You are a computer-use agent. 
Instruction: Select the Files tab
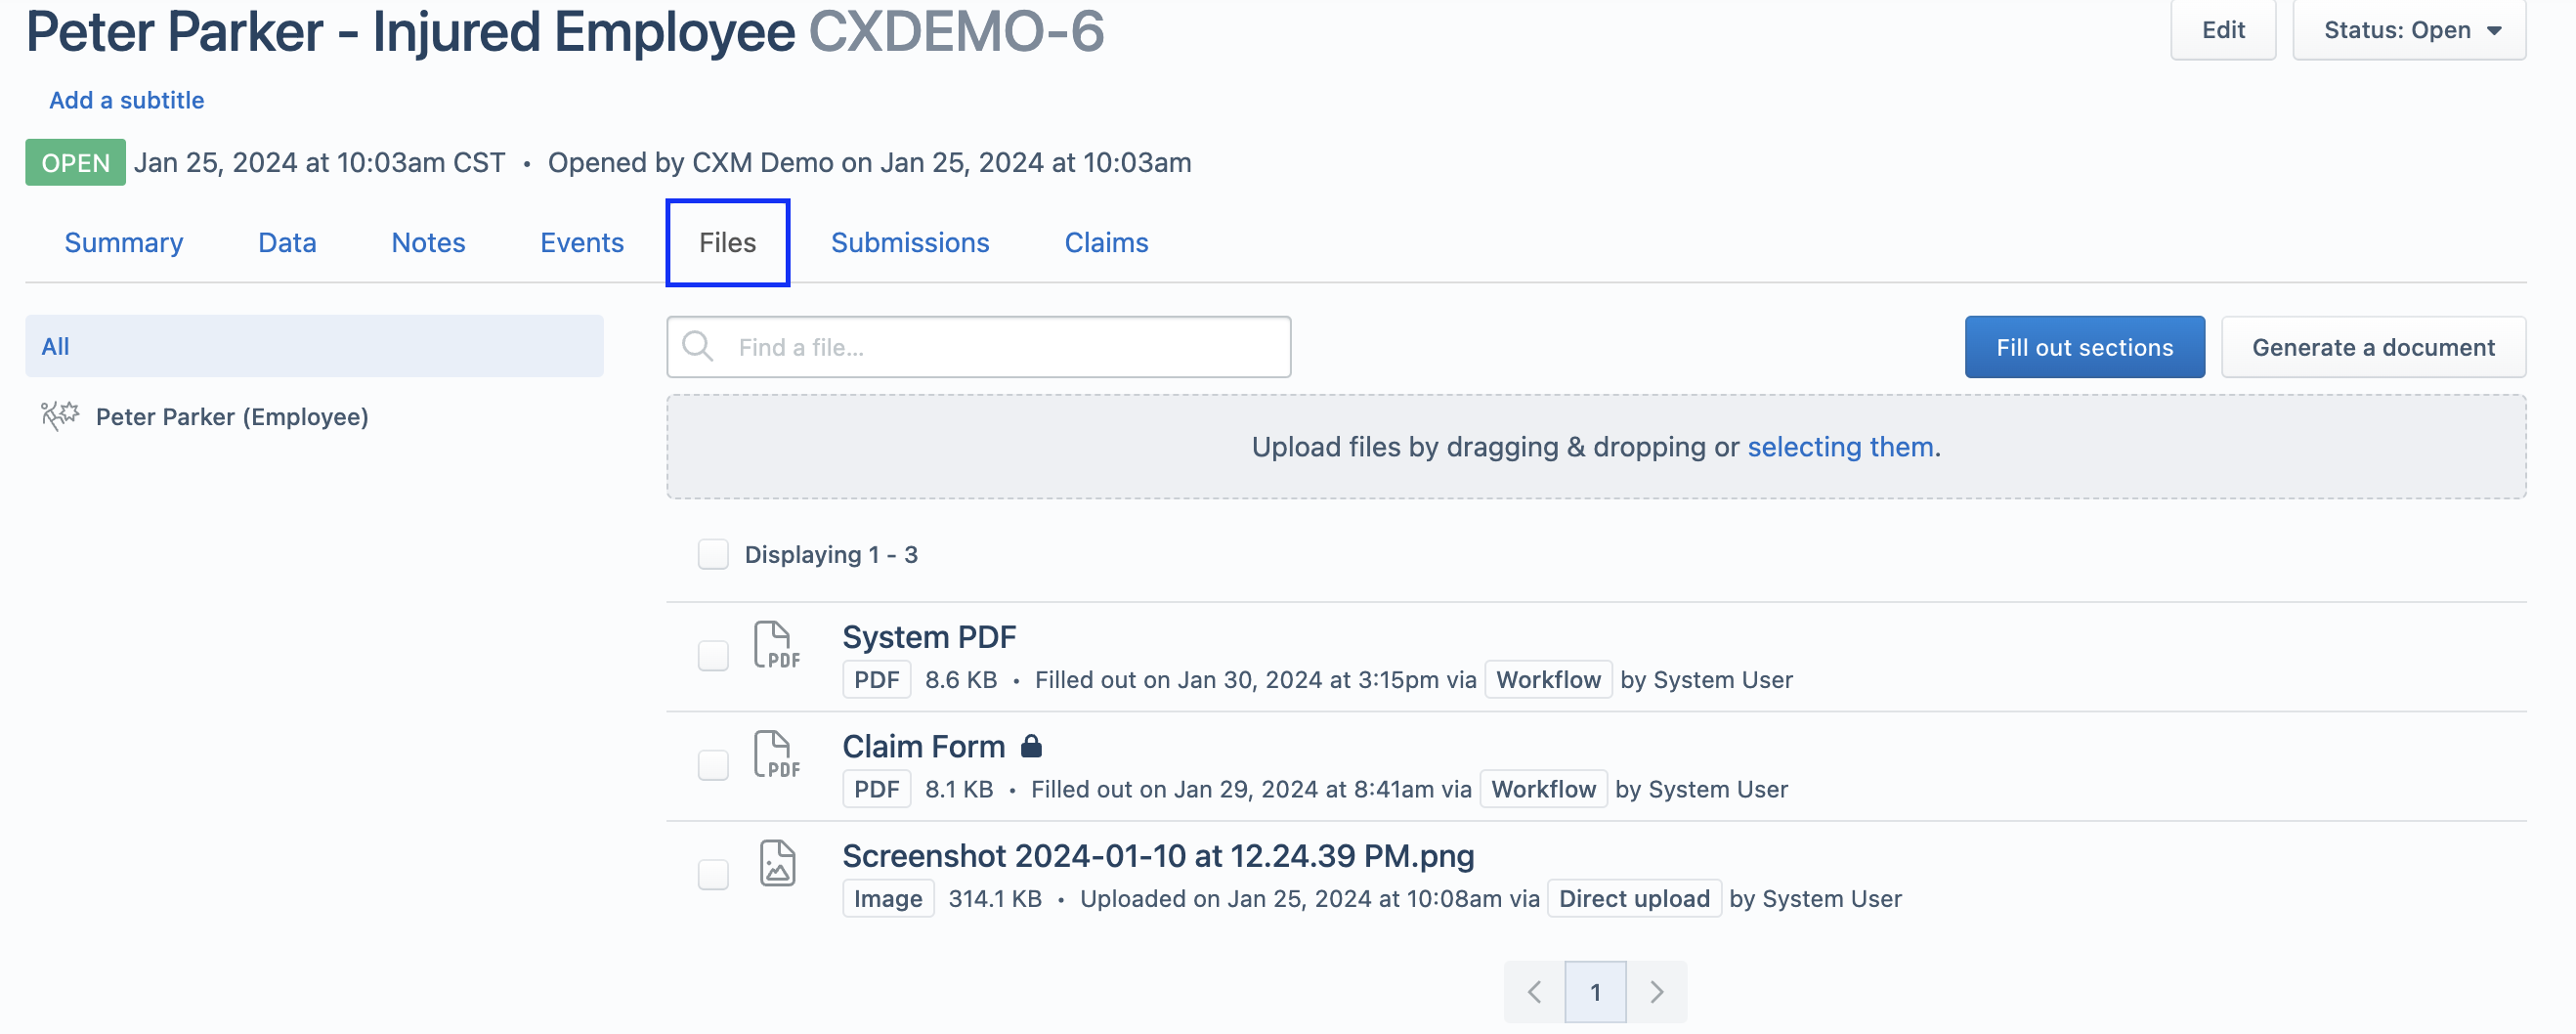click(728, 243)
